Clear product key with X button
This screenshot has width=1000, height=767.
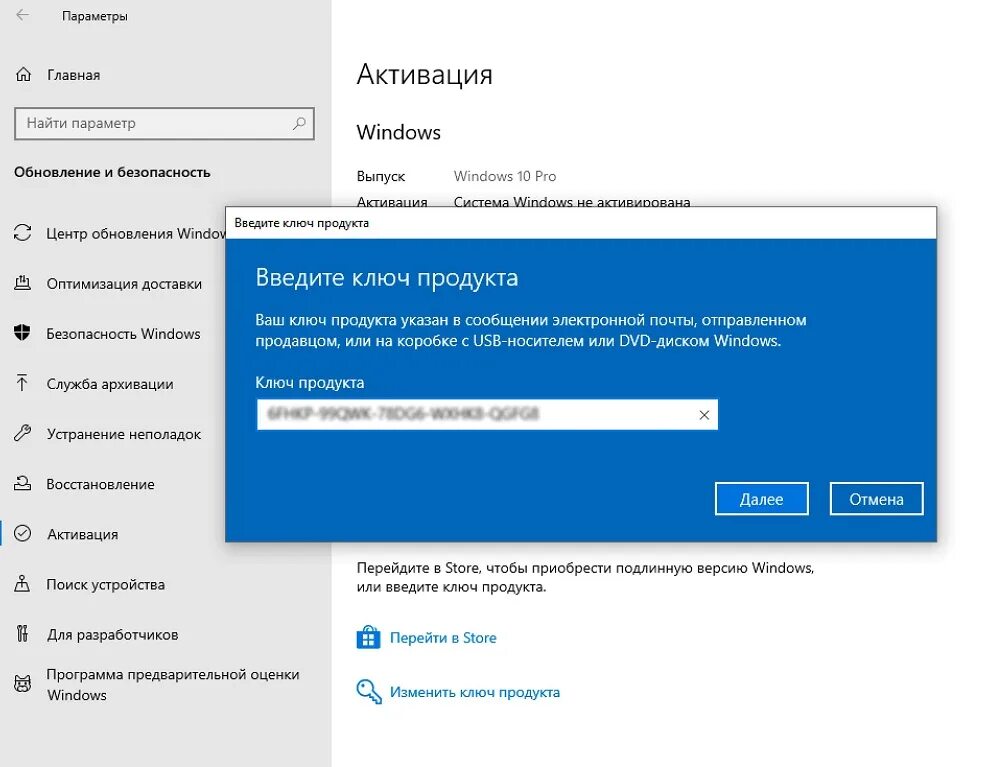pyautogui.click(x=704, y=415)
